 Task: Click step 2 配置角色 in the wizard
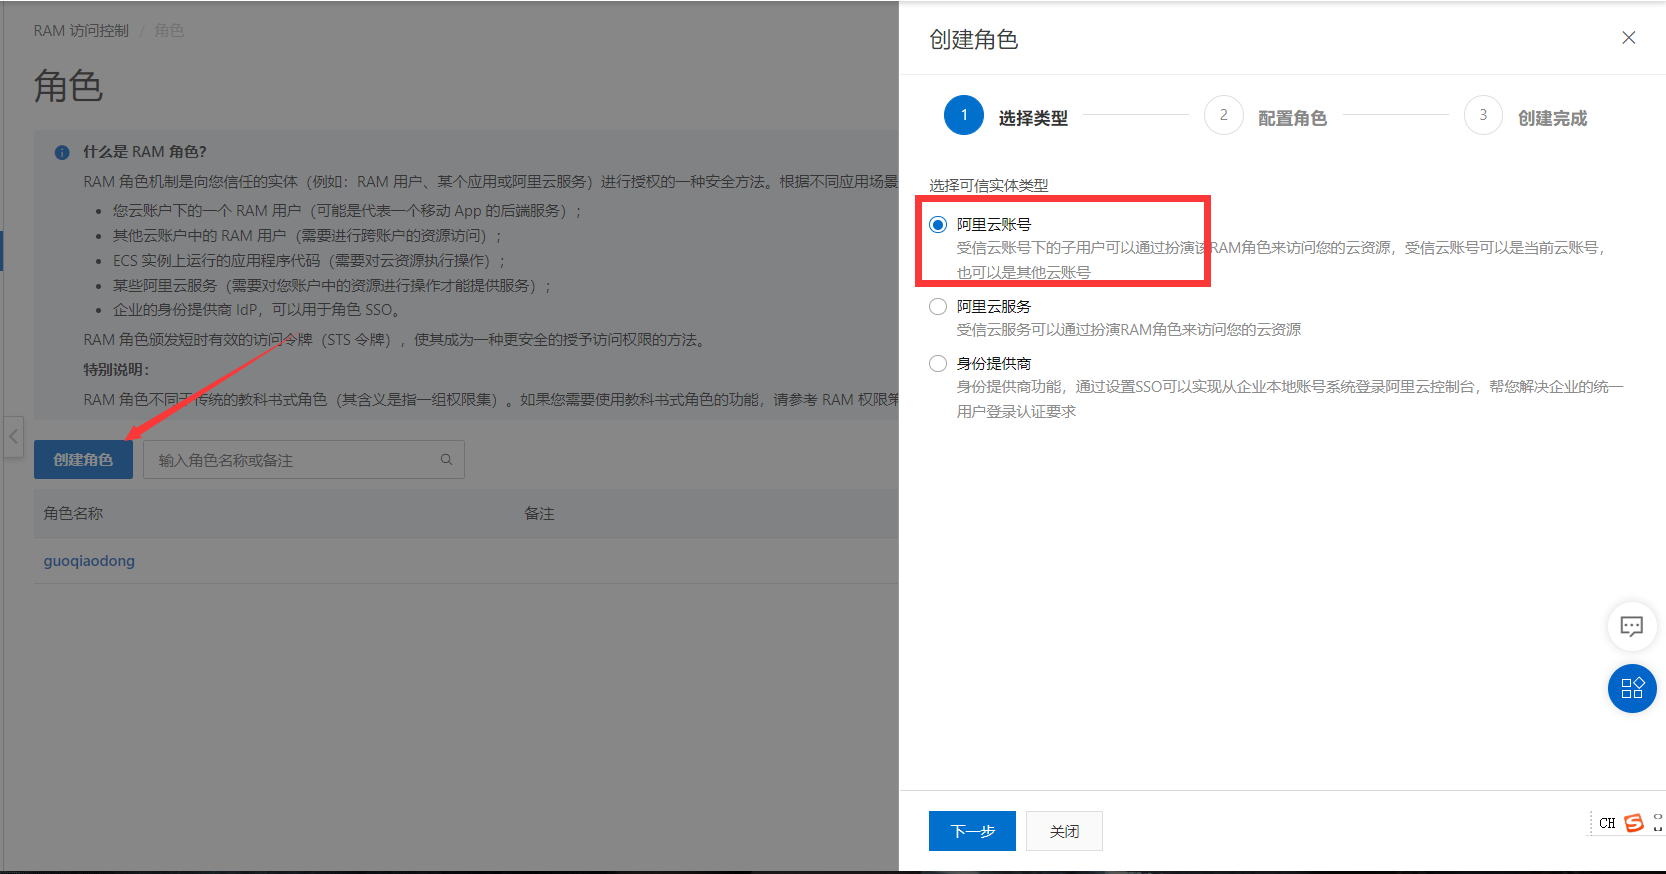pos(1266,116)
